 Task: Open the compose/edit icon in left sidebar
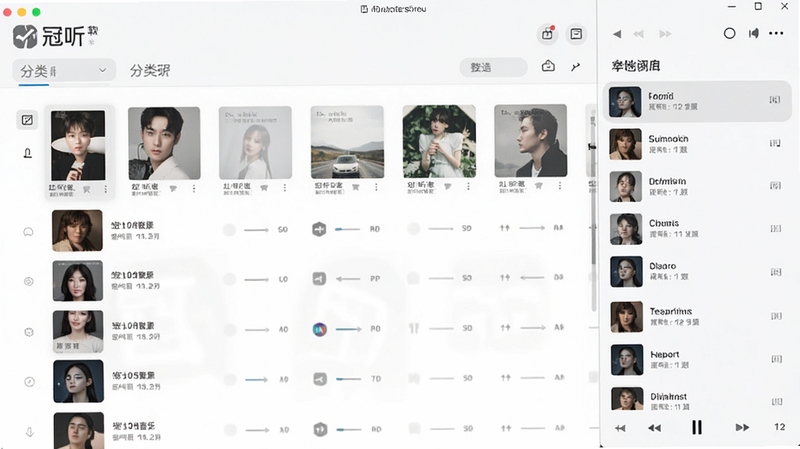pyautogui.click(x=27, y=120)
